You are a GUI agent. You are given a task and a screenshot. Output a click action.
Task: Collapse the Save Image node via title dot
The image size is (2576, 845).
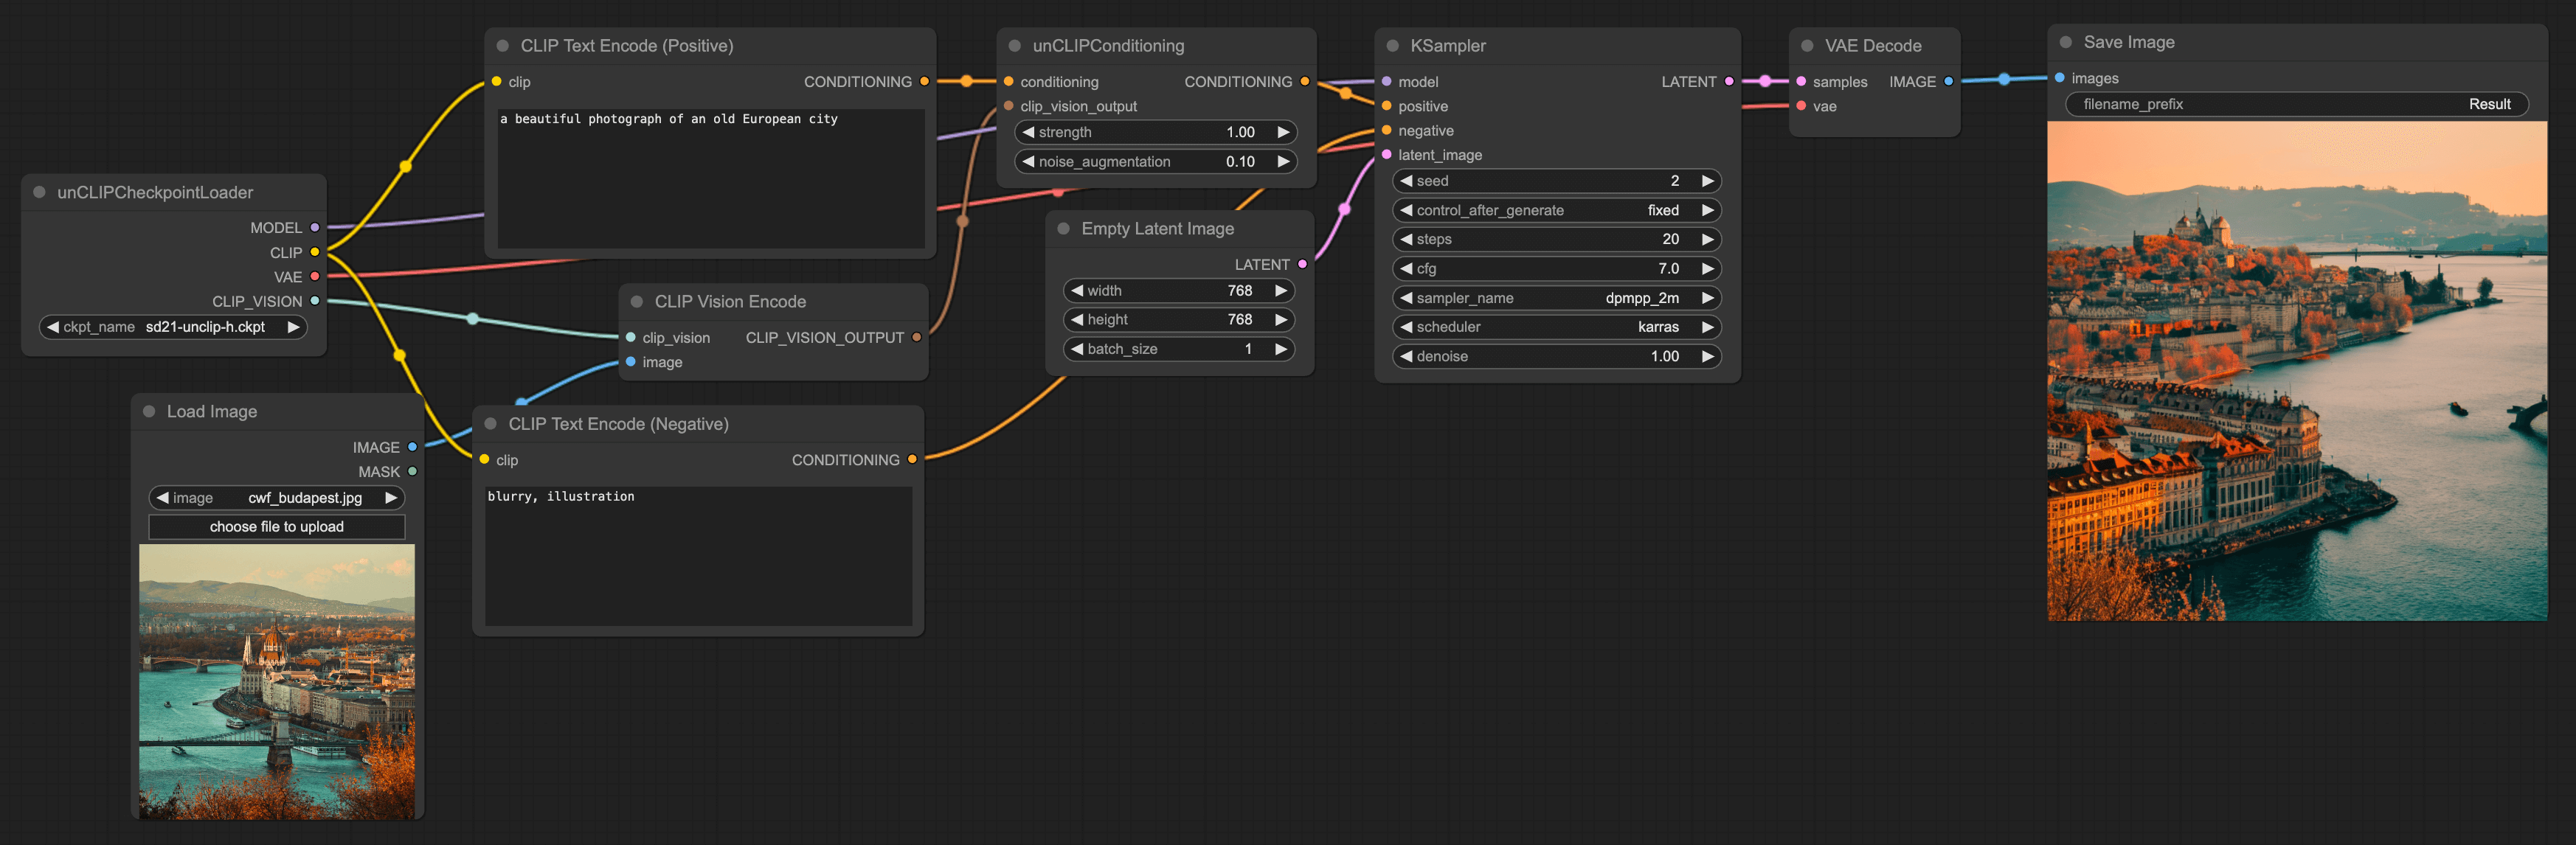coord(2066,42)
